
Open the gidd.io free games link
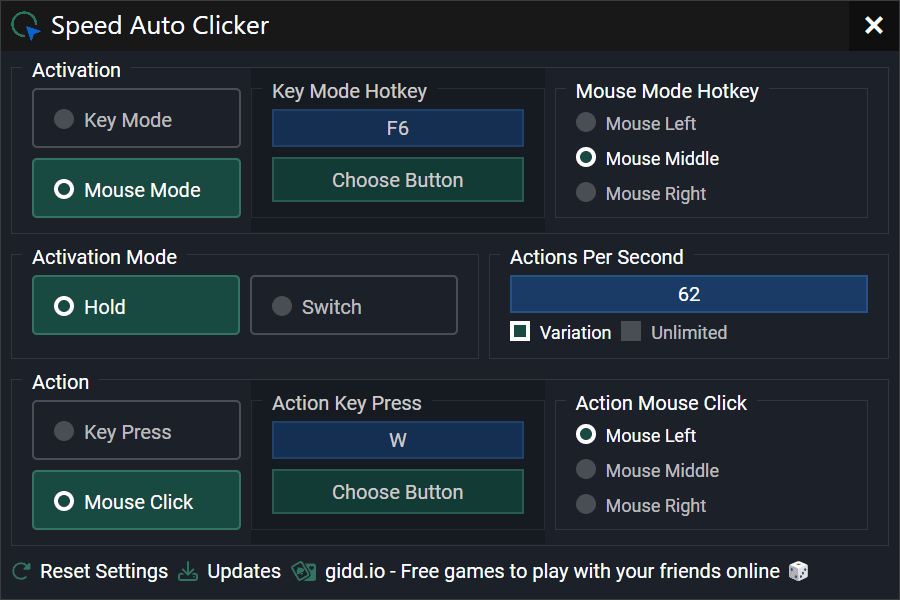coord(552,572)
